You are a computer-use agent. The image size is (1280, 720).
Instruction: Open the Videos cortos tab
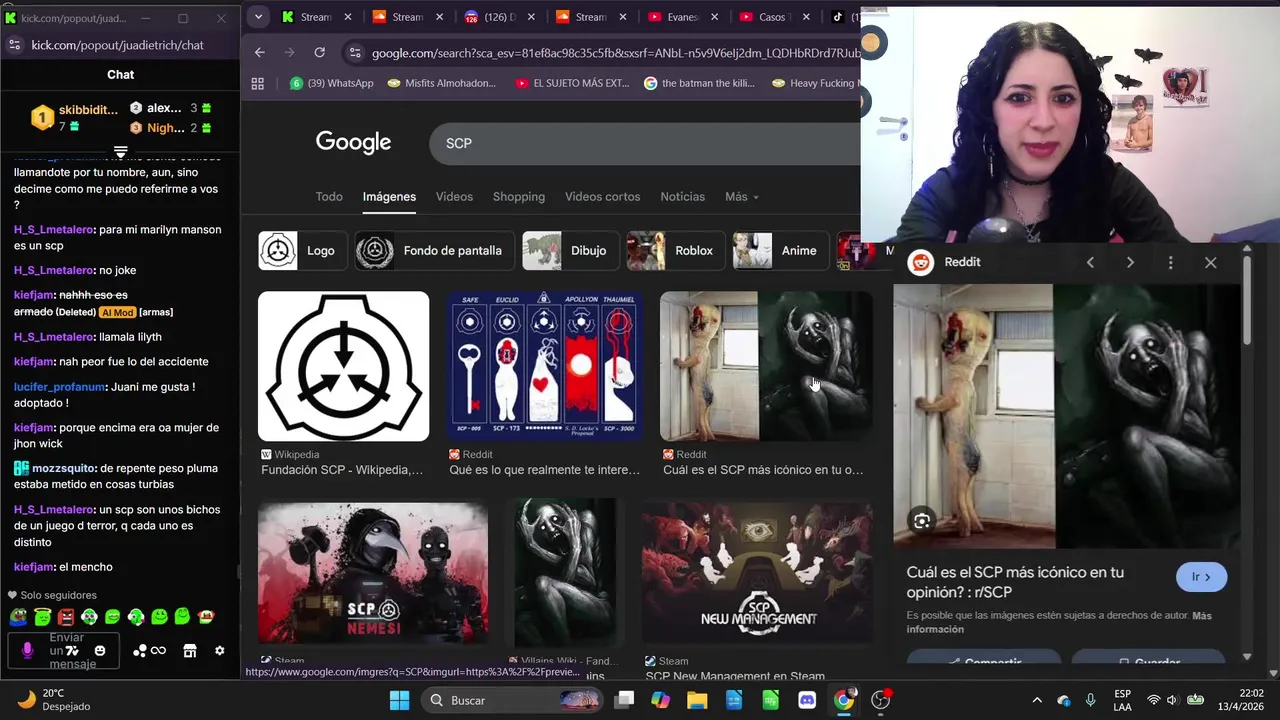602,197
